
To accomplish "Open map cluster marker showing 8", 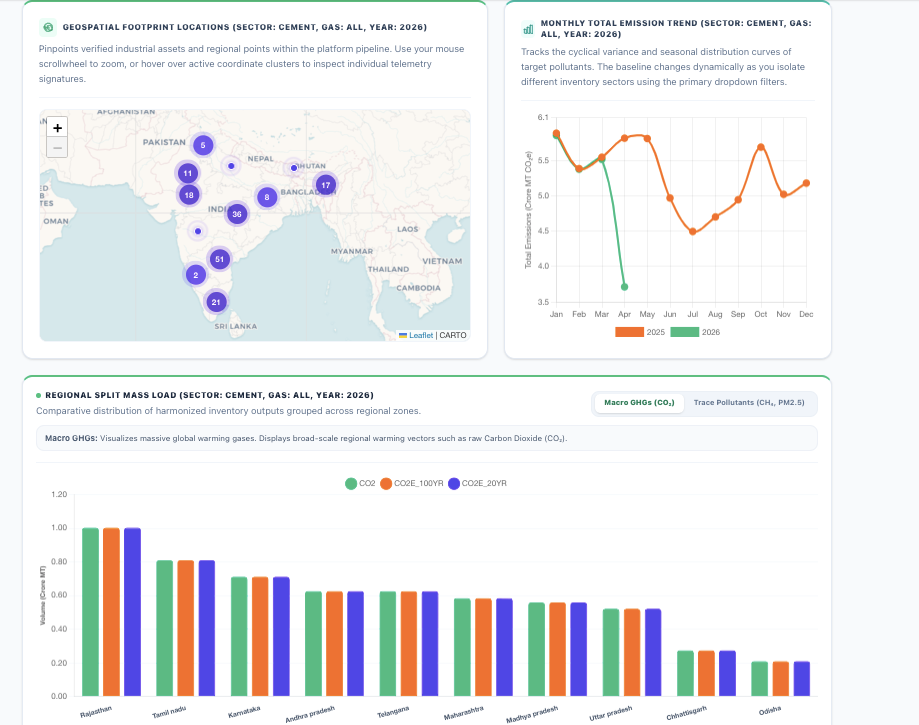I will pos(267,197).
